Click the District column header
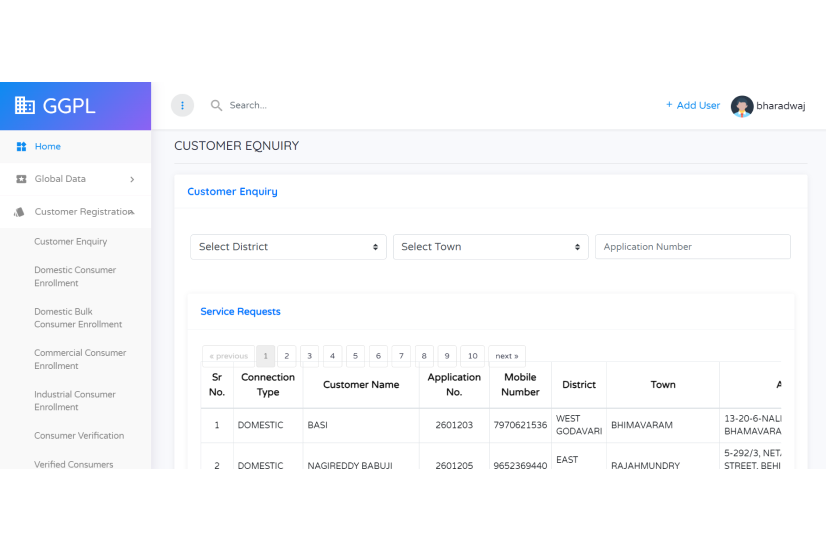This screenshot has height=551, width=826. [579, 385]
